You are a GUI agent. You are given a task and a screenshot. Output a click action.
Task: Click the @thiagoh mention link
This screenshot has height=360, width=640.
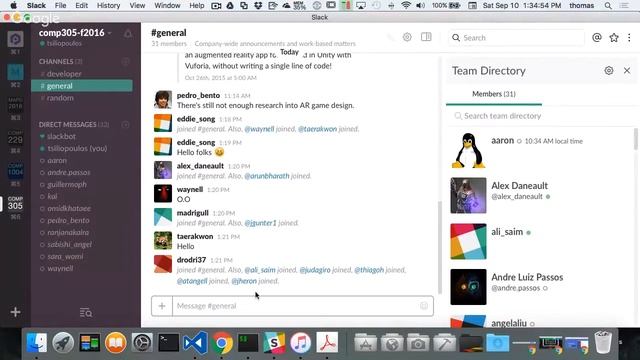point(369,270)
